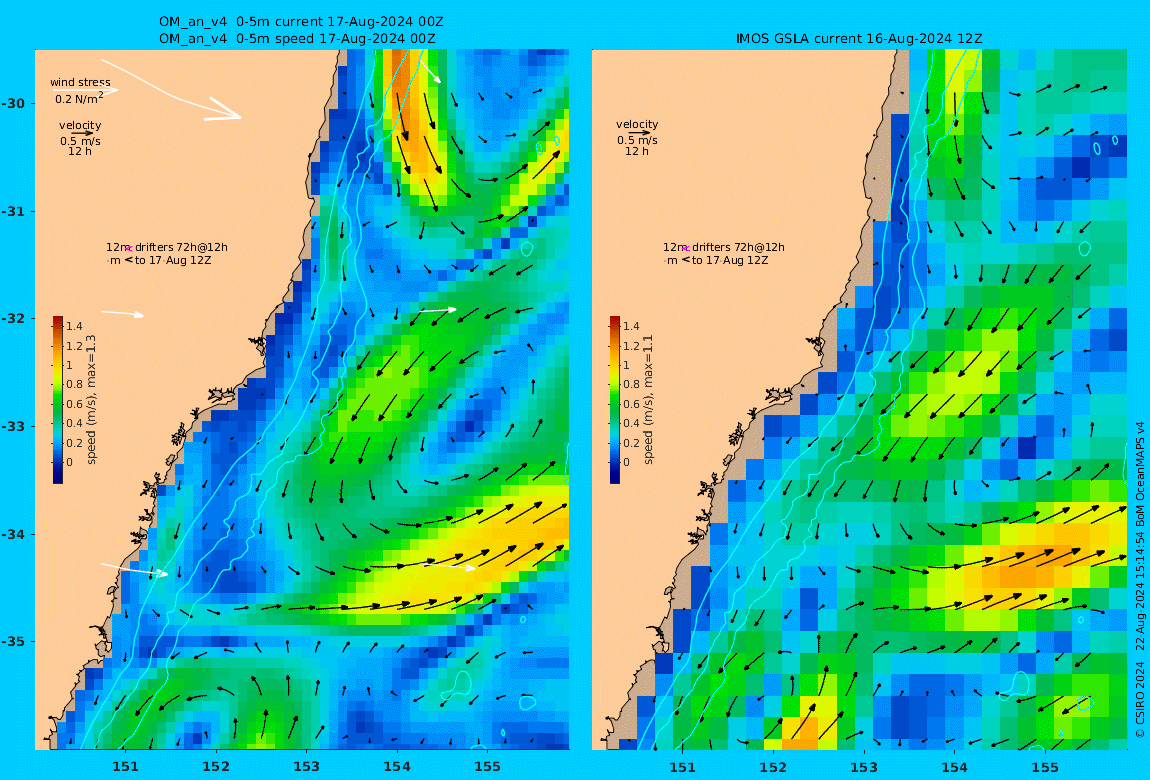Image resolution: width=1150 pixels, height=780 pixels.
Task: Click '12m drifters 72h@12h' text in the left map
Action: (x=167, y=247)
